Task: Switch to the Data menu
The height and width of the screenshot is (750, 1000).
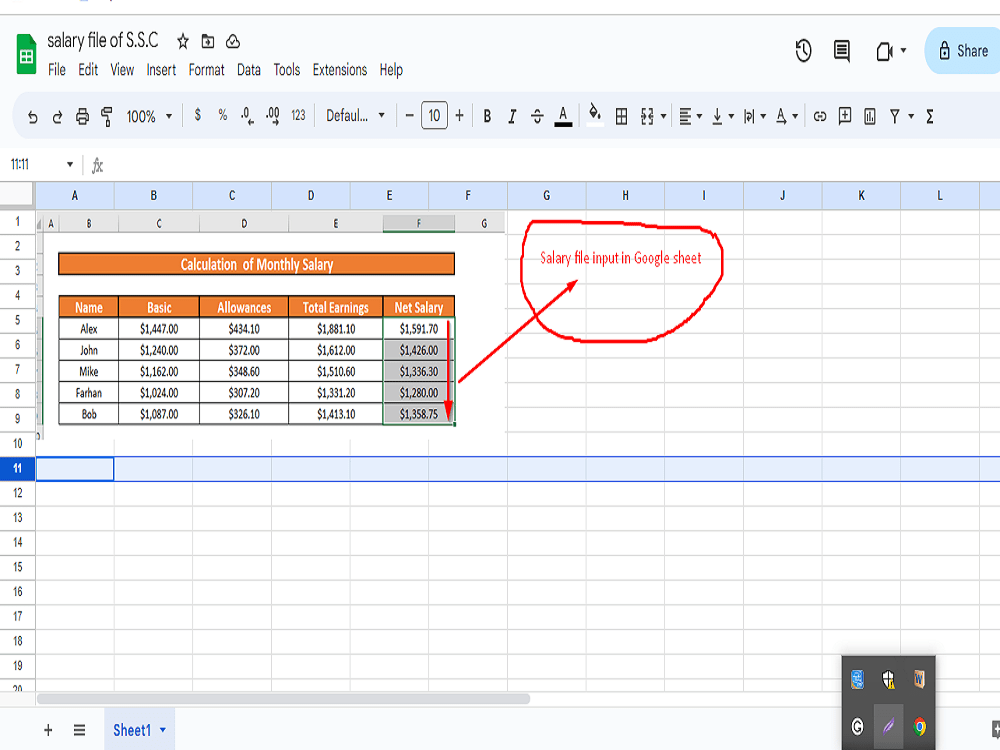Action: (248, 70)
